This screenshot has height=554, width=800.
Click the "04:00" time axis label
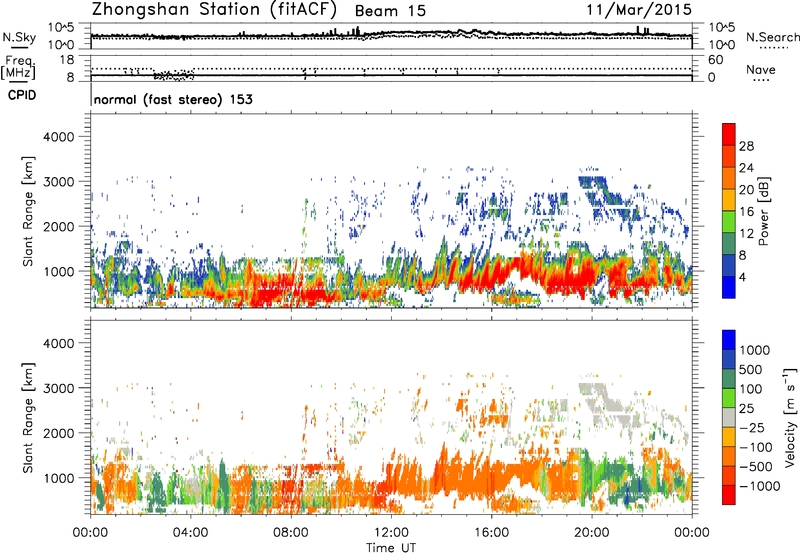[191, 533]
